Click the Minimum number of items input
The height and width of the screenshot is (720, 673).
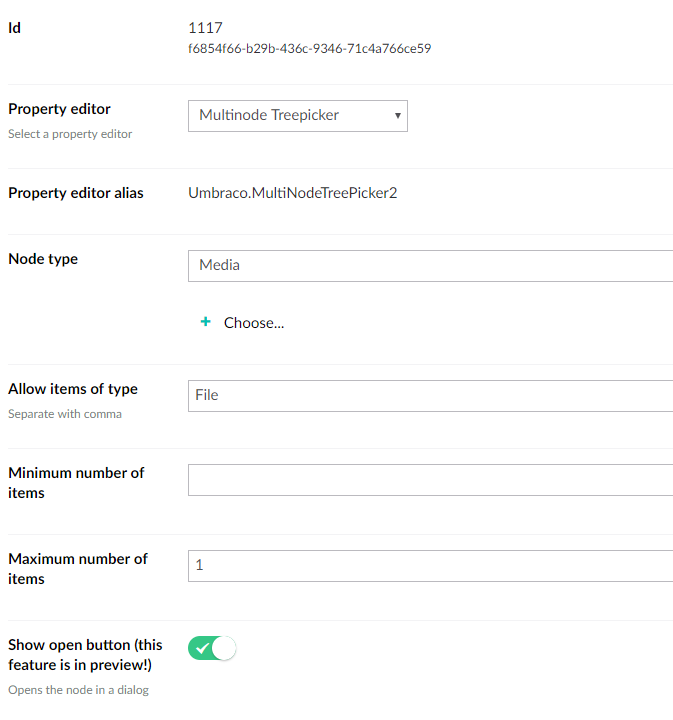pyautogui.click(x=430, y=480)
